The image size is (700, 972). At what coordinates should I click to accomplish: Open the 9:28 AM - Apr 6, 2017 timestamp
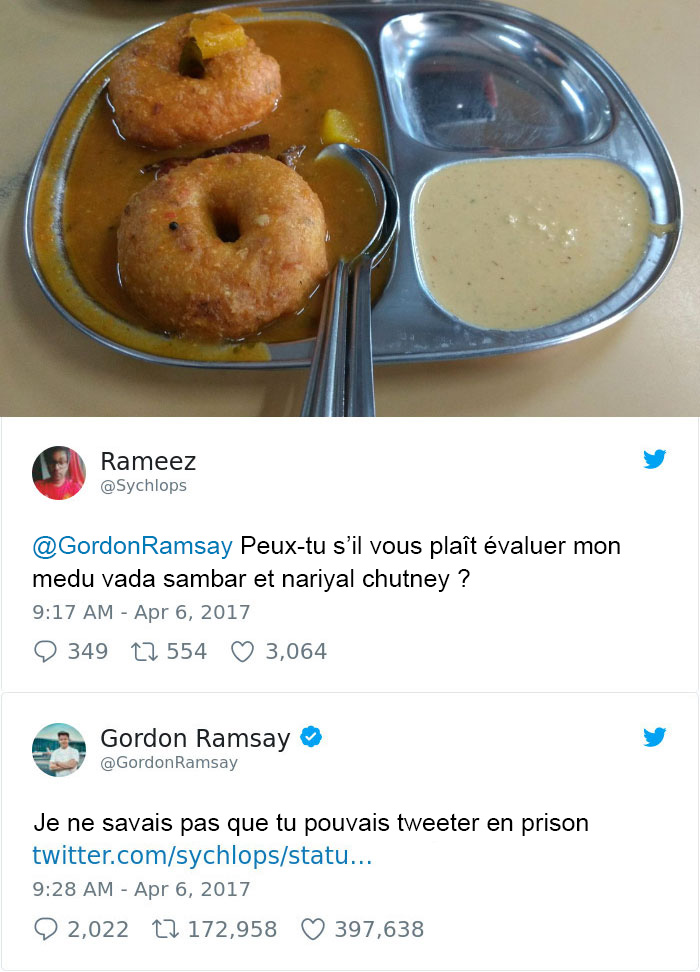(141, 890)
